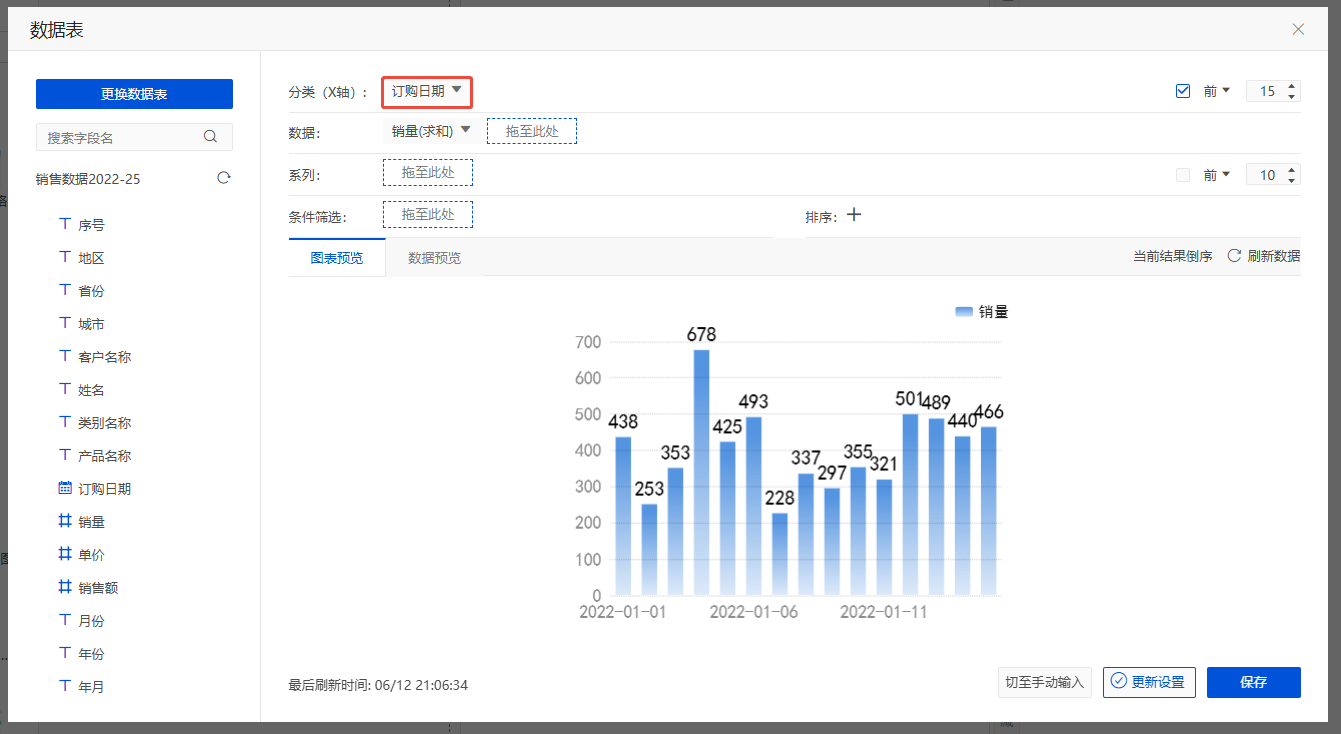Image resolution: width=1341 pixels, height=734 pixels.
Task: Click the refresh icon beside 刷新数据
Action: 1234,256
